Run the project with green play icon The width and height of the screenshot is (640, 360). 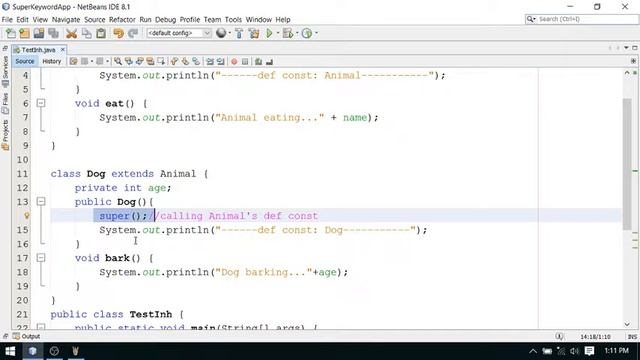[x=269, y=33]
